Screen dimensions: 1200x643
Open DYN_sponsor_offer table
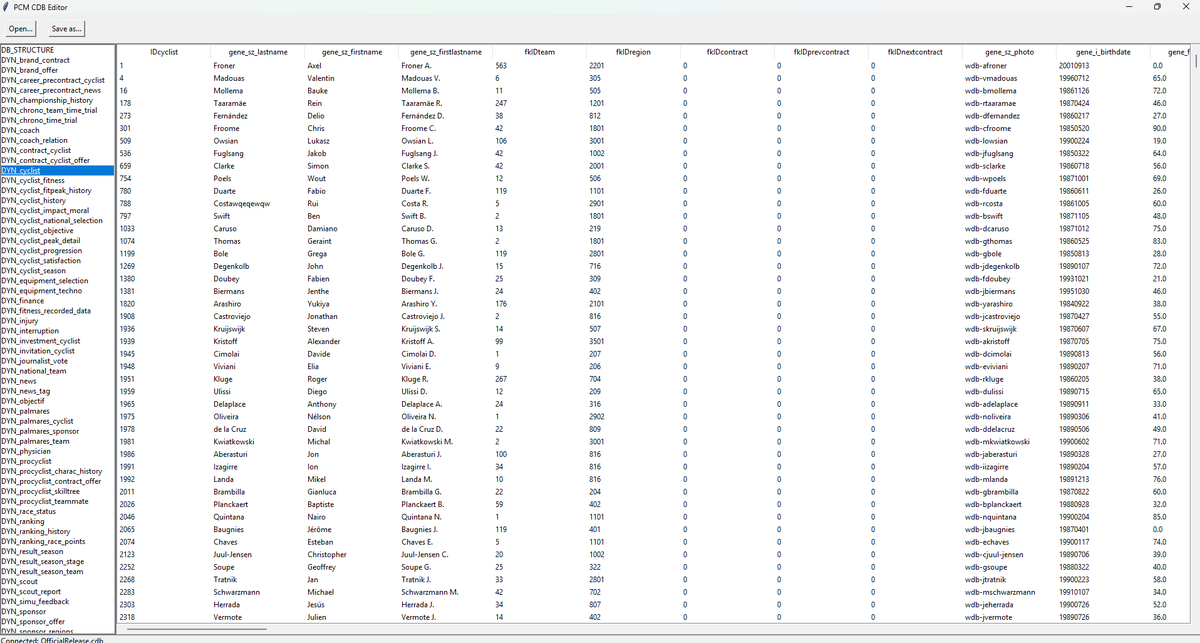33,620
